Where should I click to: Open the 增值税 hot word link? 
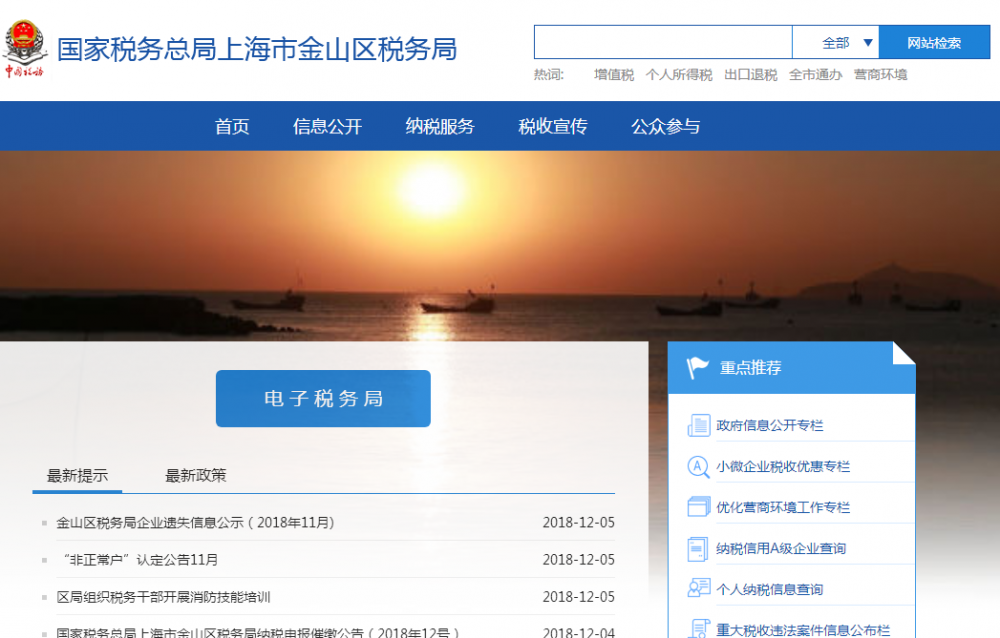[612, 74]
